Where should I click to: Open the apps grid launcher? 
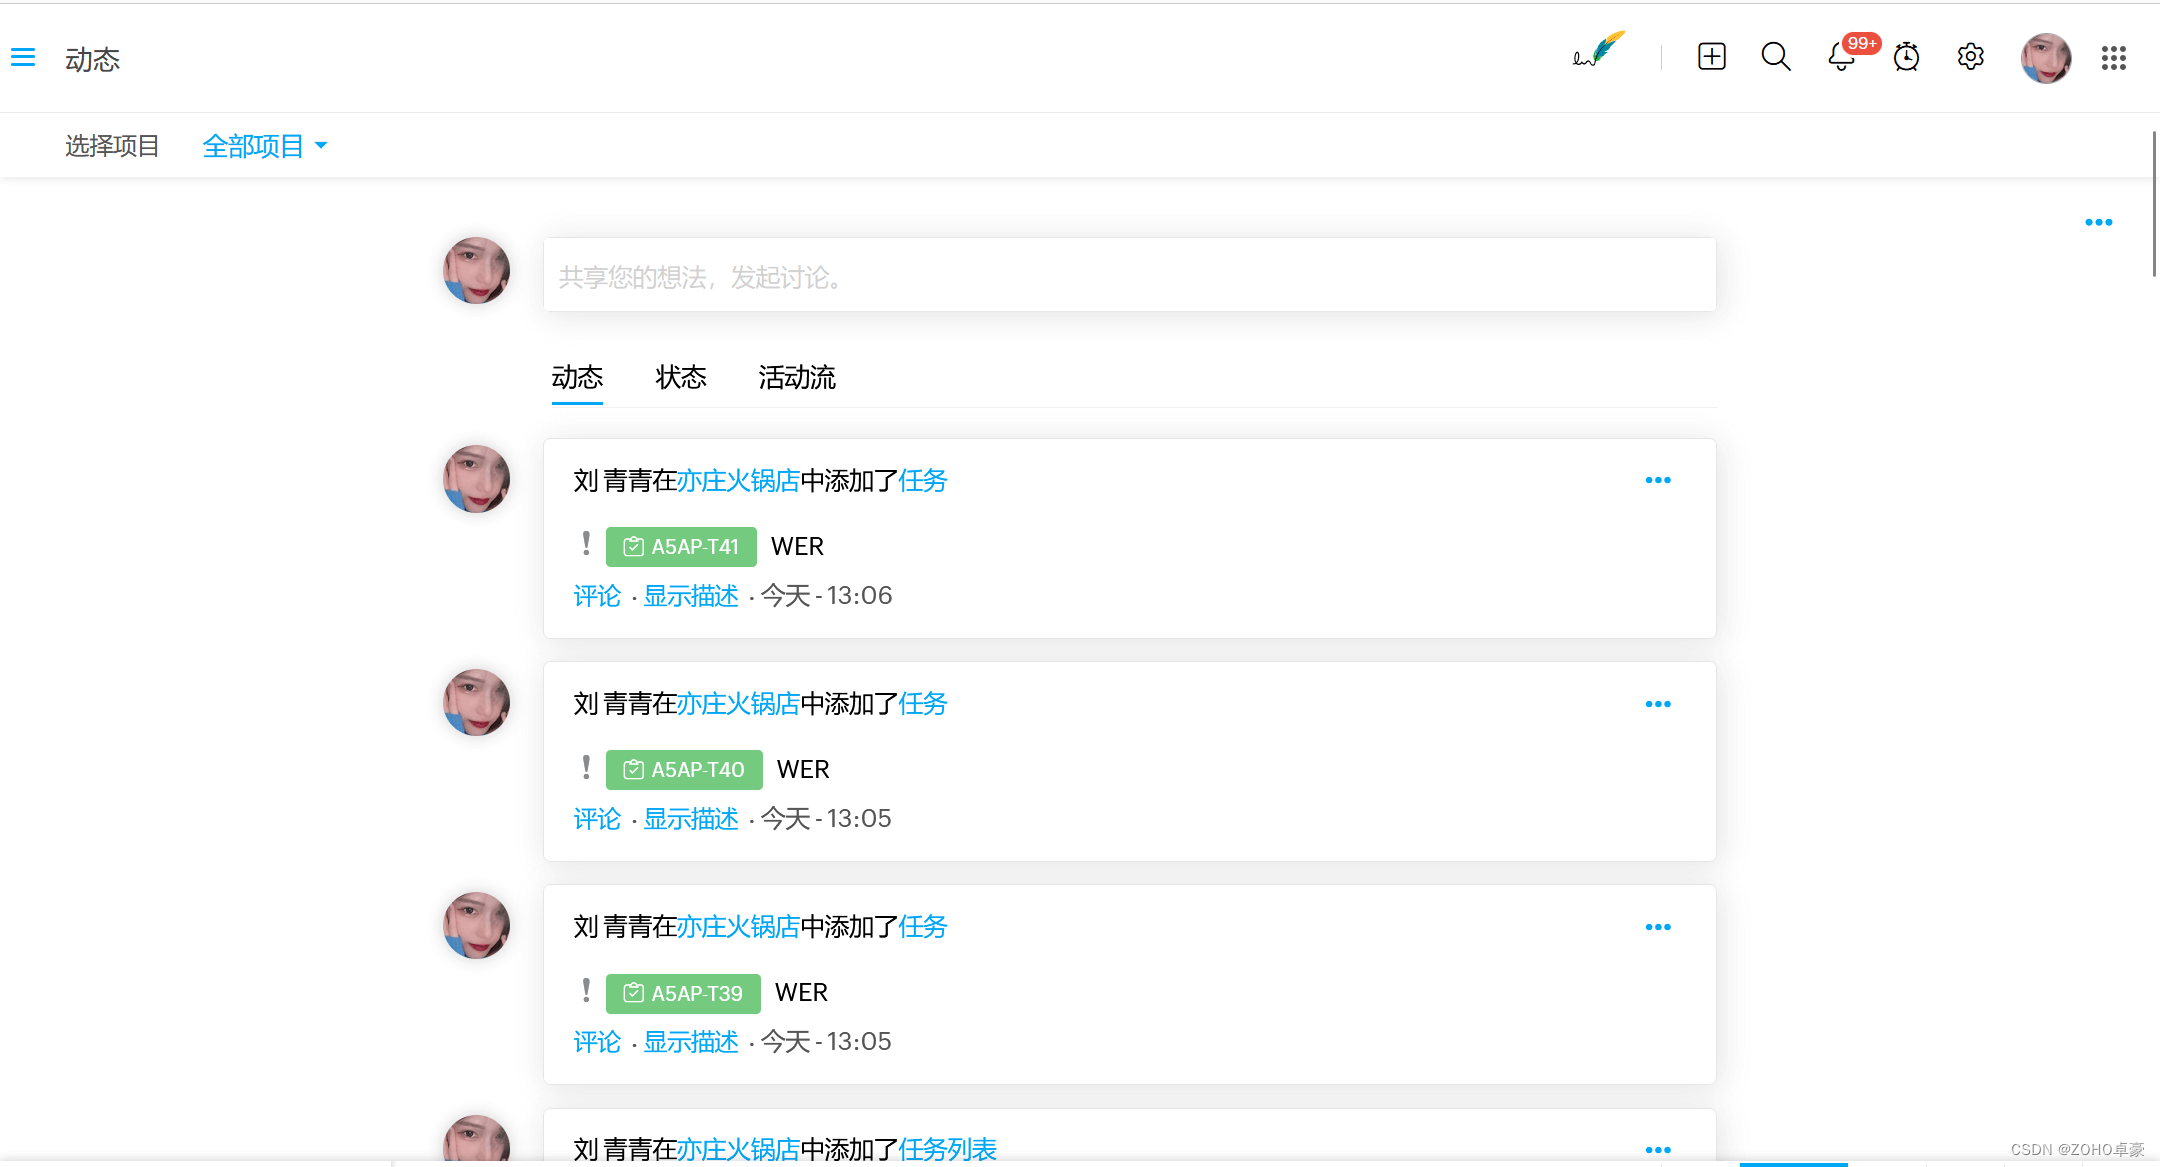click(2114, 58)
